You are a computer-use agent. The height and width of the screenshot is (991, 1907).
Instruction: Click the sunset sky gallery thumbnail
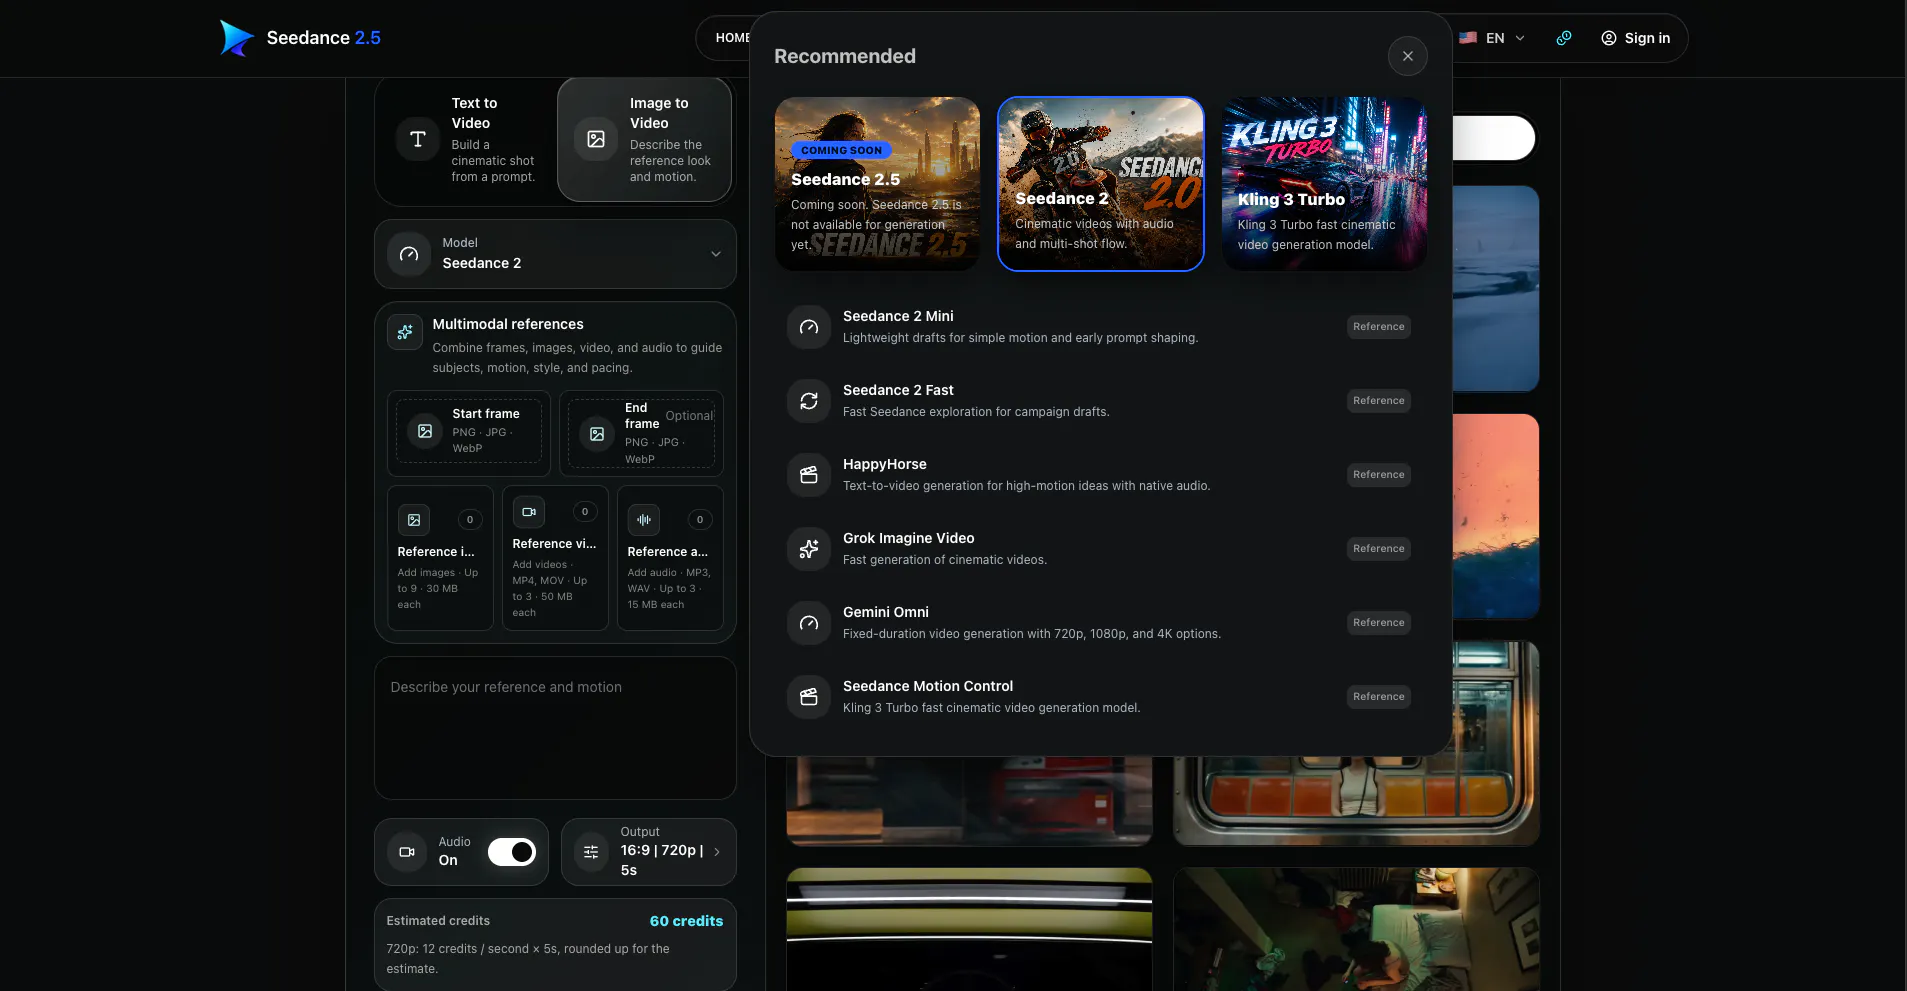click(1496, 516)
